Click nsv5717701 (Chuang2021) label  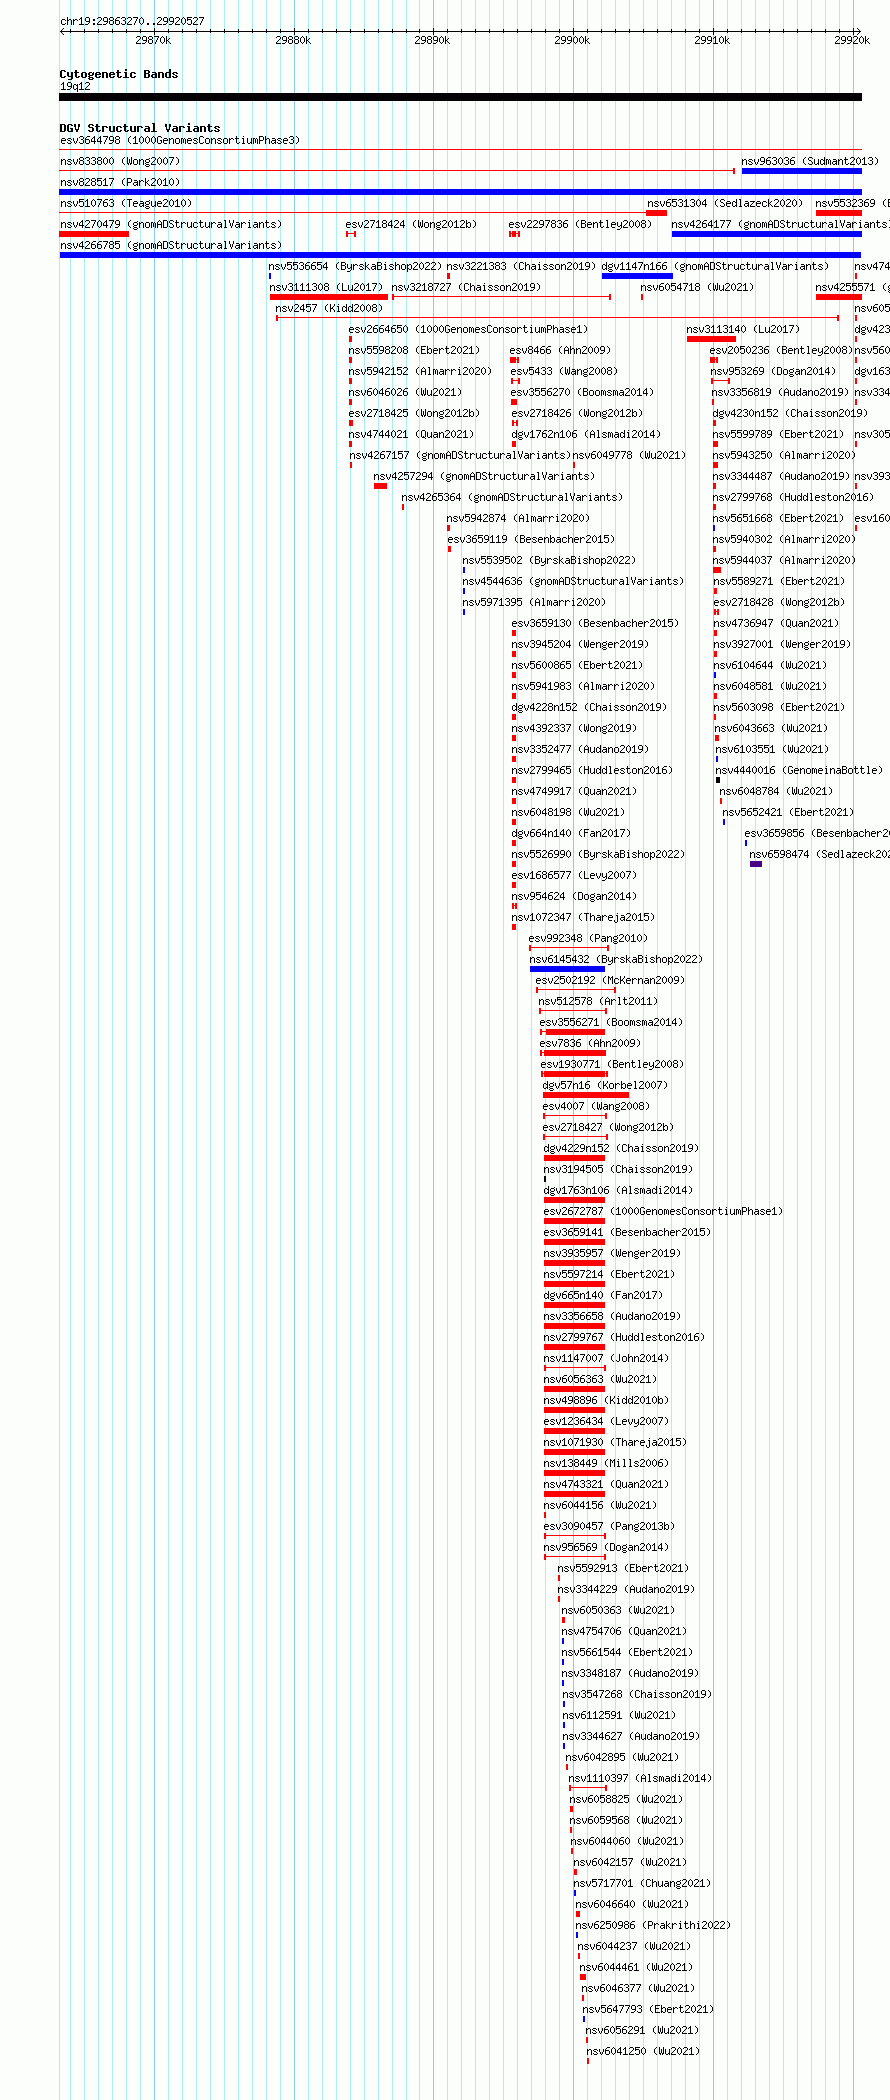(x=642, y=1883)
